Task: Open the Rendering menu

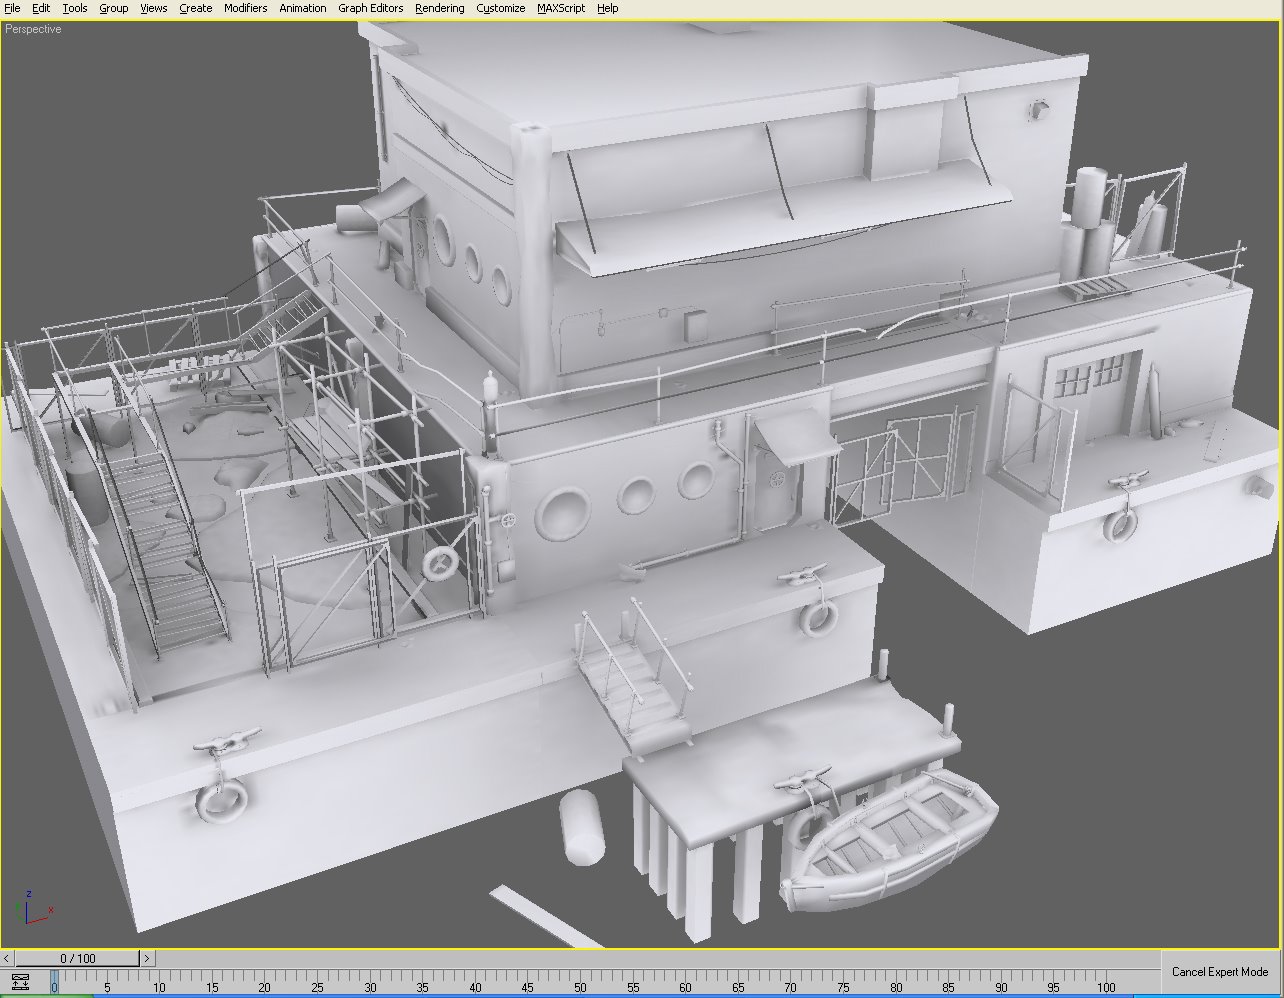Action: point(438,8)
